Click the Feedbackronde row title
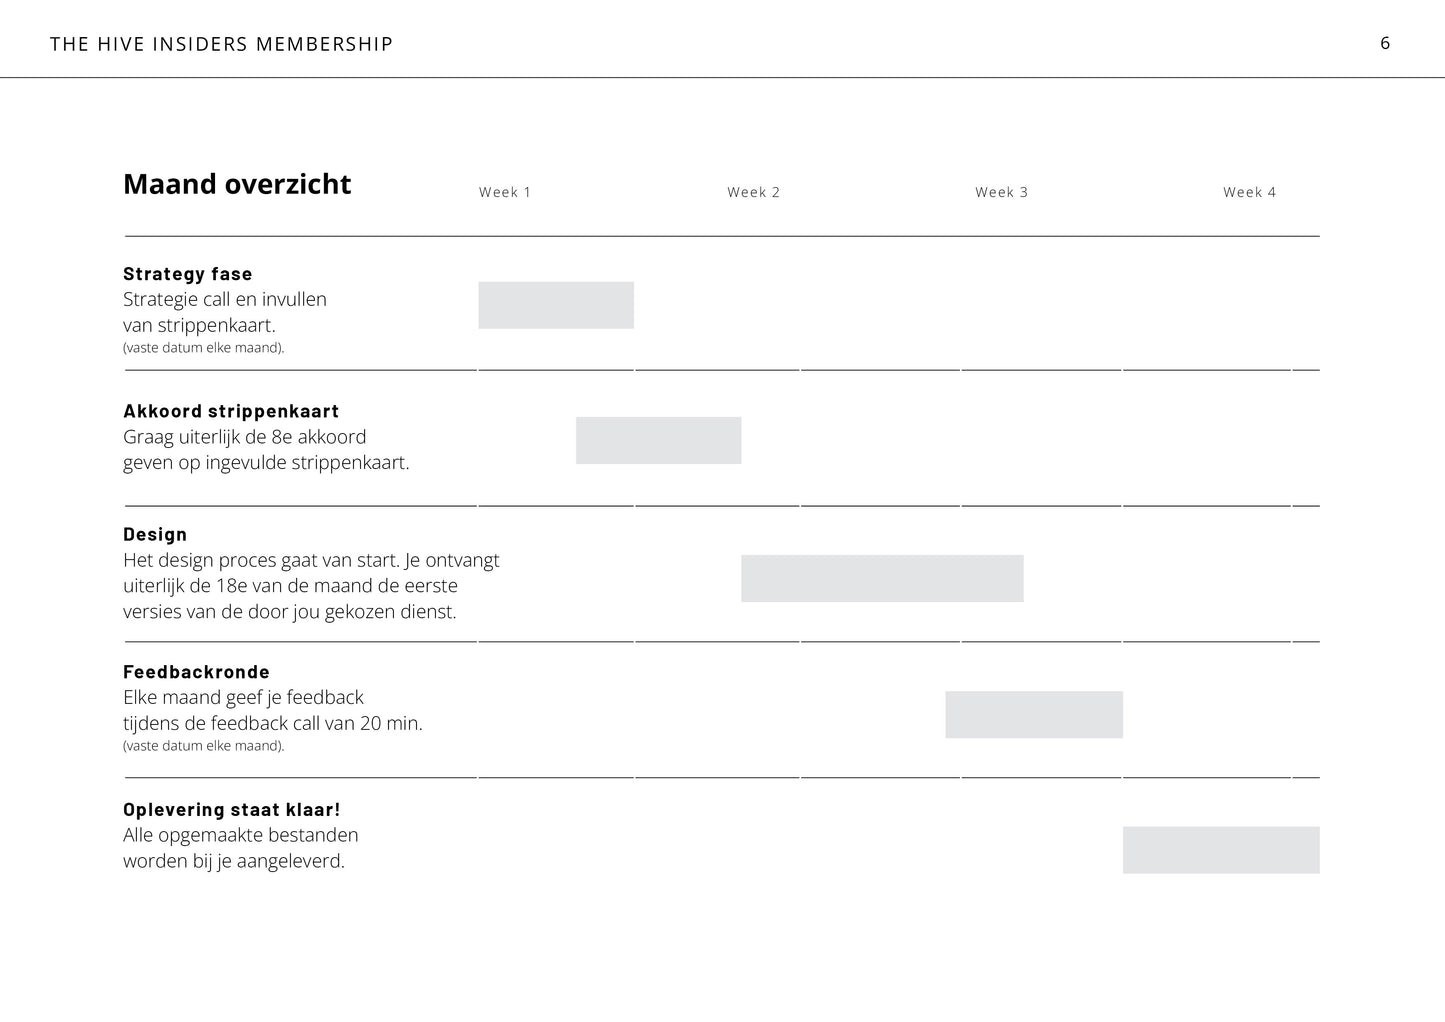Screen dimensions: 1445x1022 click(x=196, y=672)
